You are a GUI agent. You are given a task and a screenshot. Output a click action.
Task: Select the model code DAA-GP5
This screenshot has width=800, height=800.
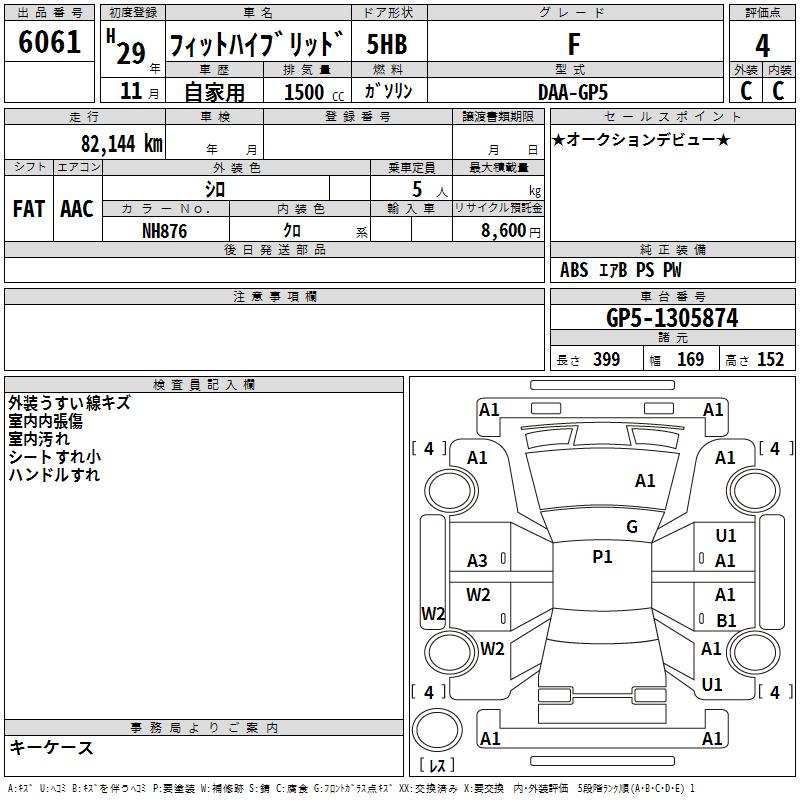(x=573, y=92)
